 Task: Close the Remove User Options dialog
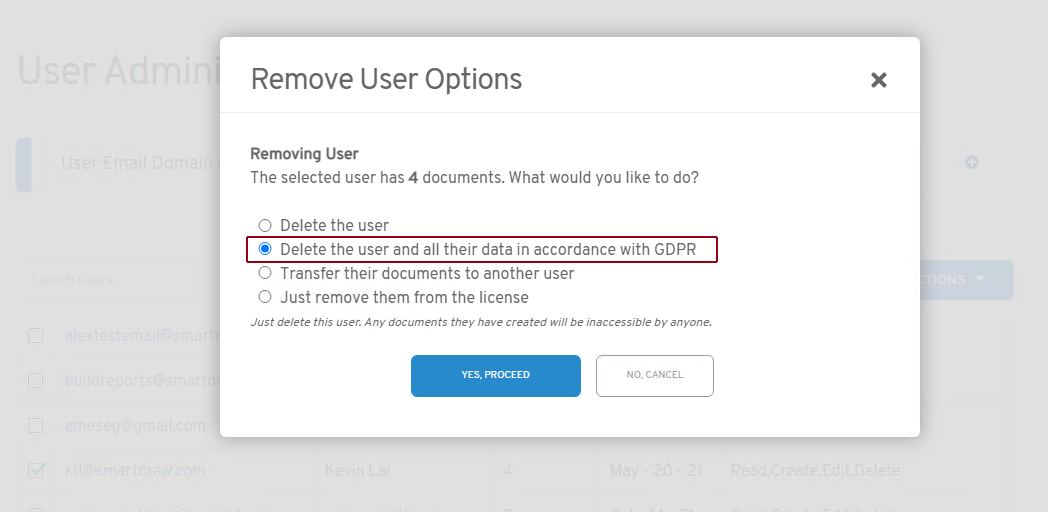click(878, 80)
